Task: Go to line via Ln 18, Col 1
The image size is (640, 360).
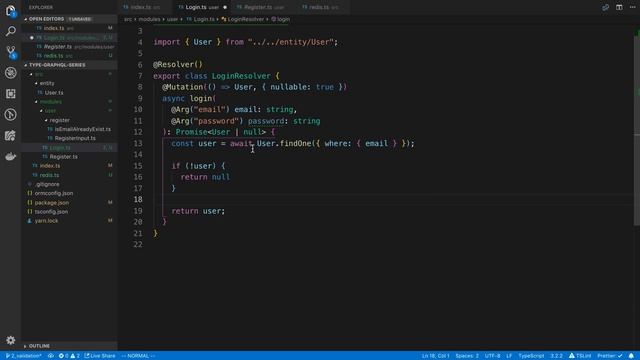Action: 436,356
